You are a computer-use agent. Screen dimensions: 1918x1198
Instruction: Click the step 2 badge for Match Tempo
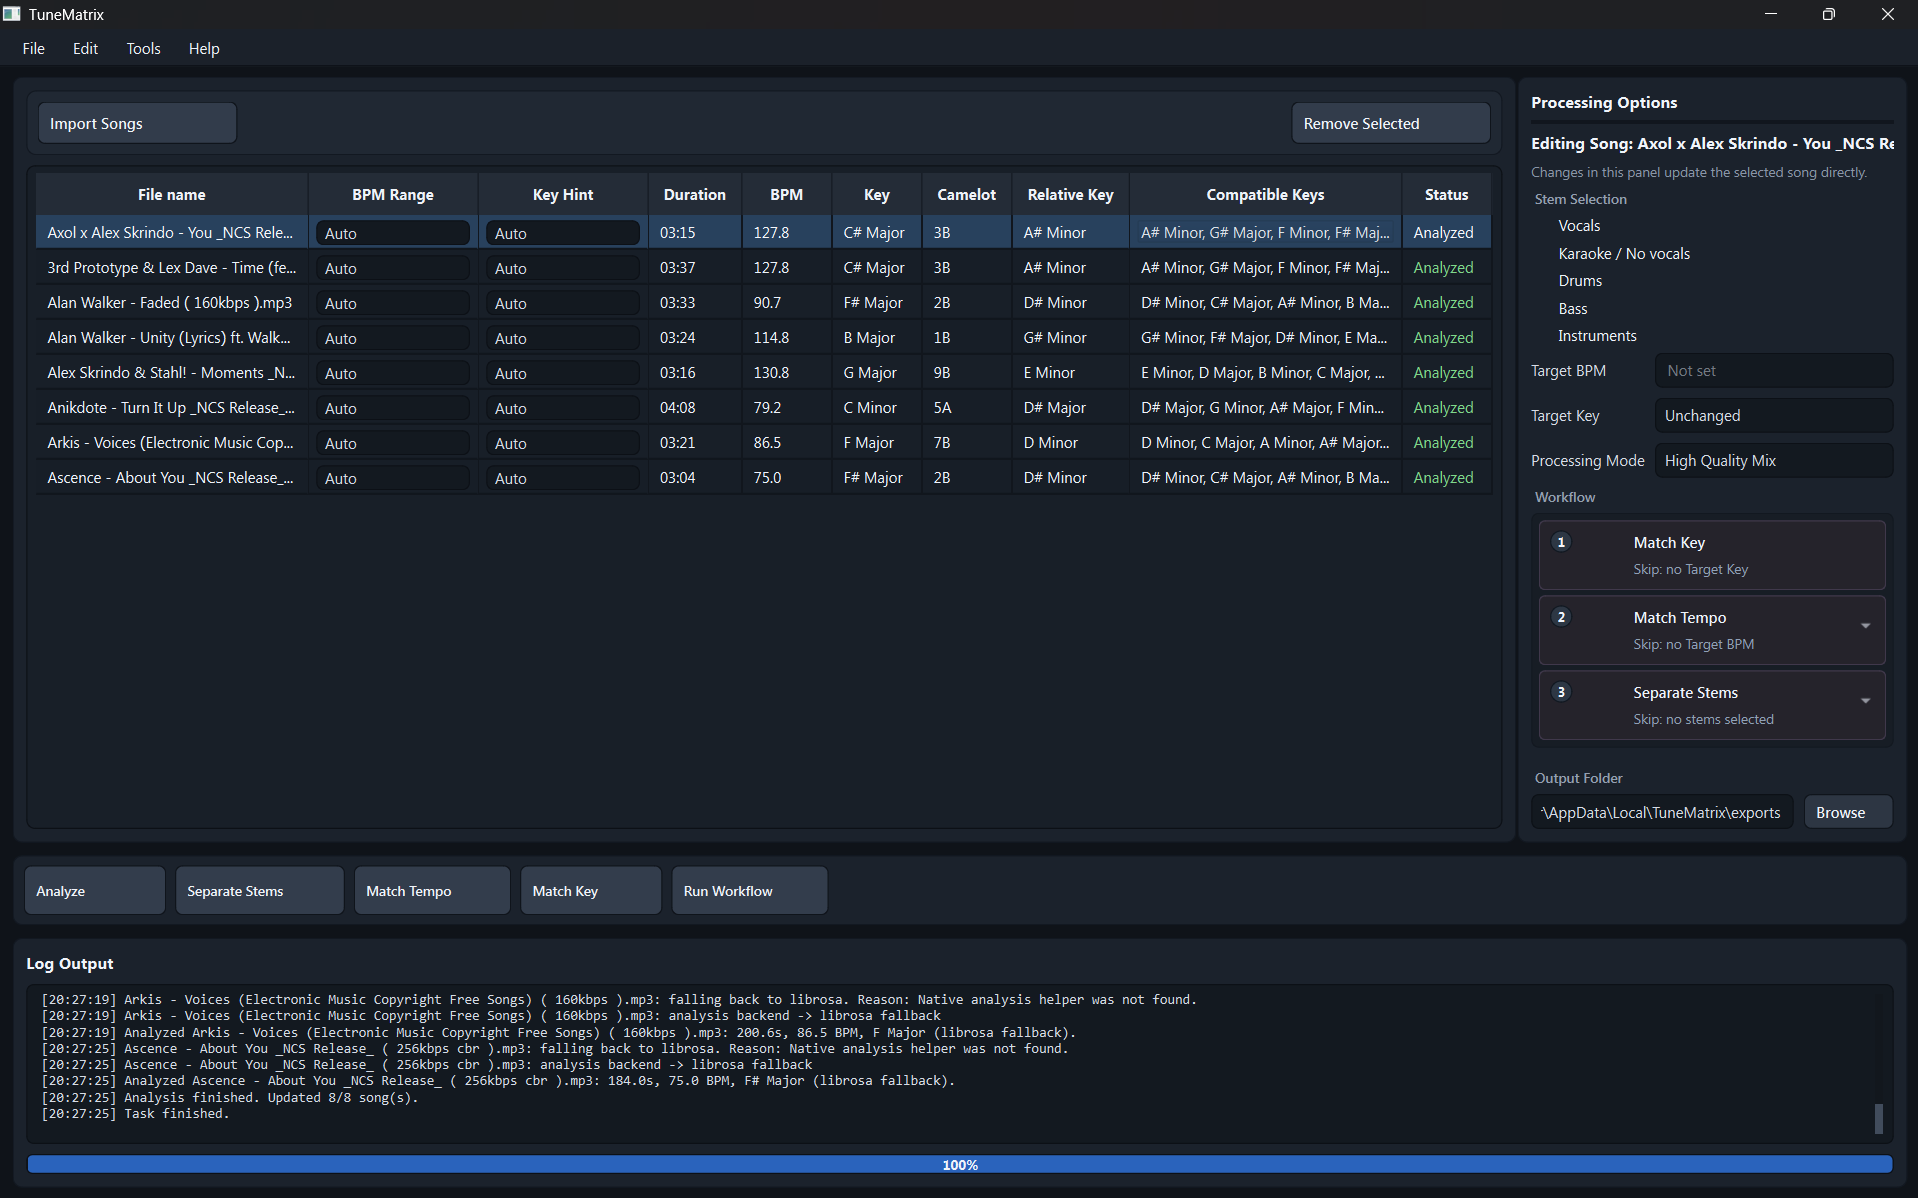[x=1561, y=617]
